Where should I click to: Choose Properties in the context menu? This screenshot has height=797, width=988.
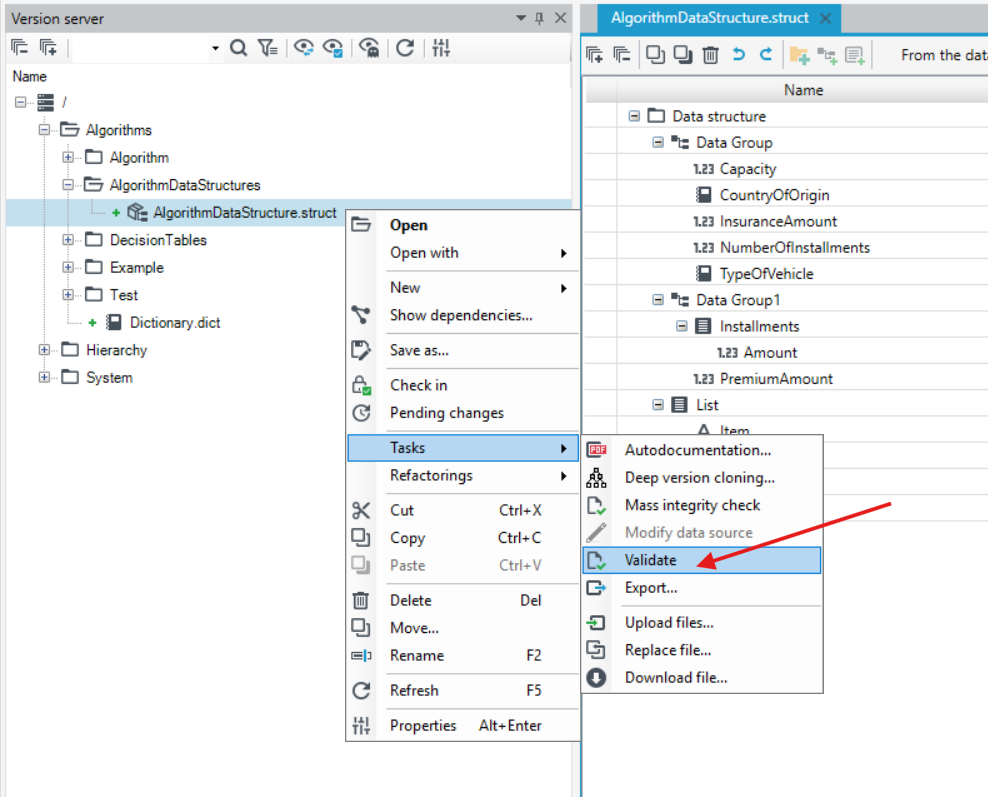[463, 726]
